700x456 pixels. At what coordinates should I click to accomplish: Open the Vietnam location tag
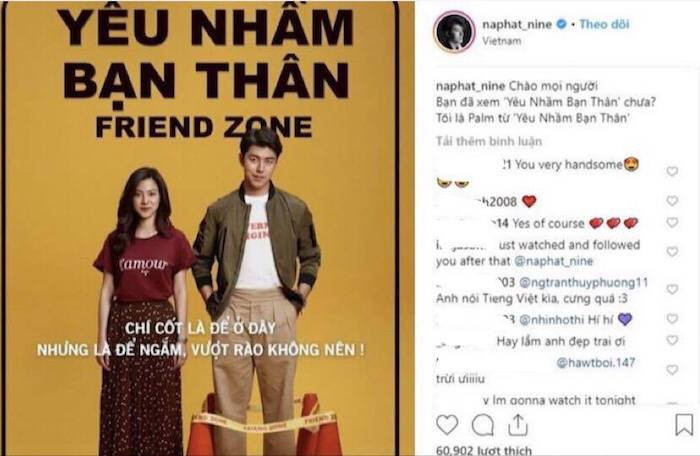pos(501,41)
